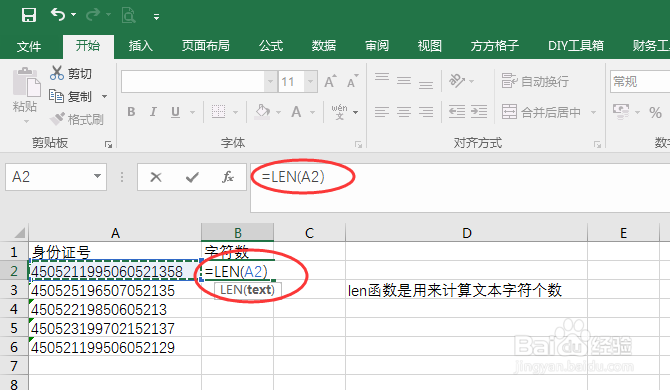The height and width of the screenshot is (390, 670).
Task: Decrease font size with the smaller A
Action: click(353, 81)
